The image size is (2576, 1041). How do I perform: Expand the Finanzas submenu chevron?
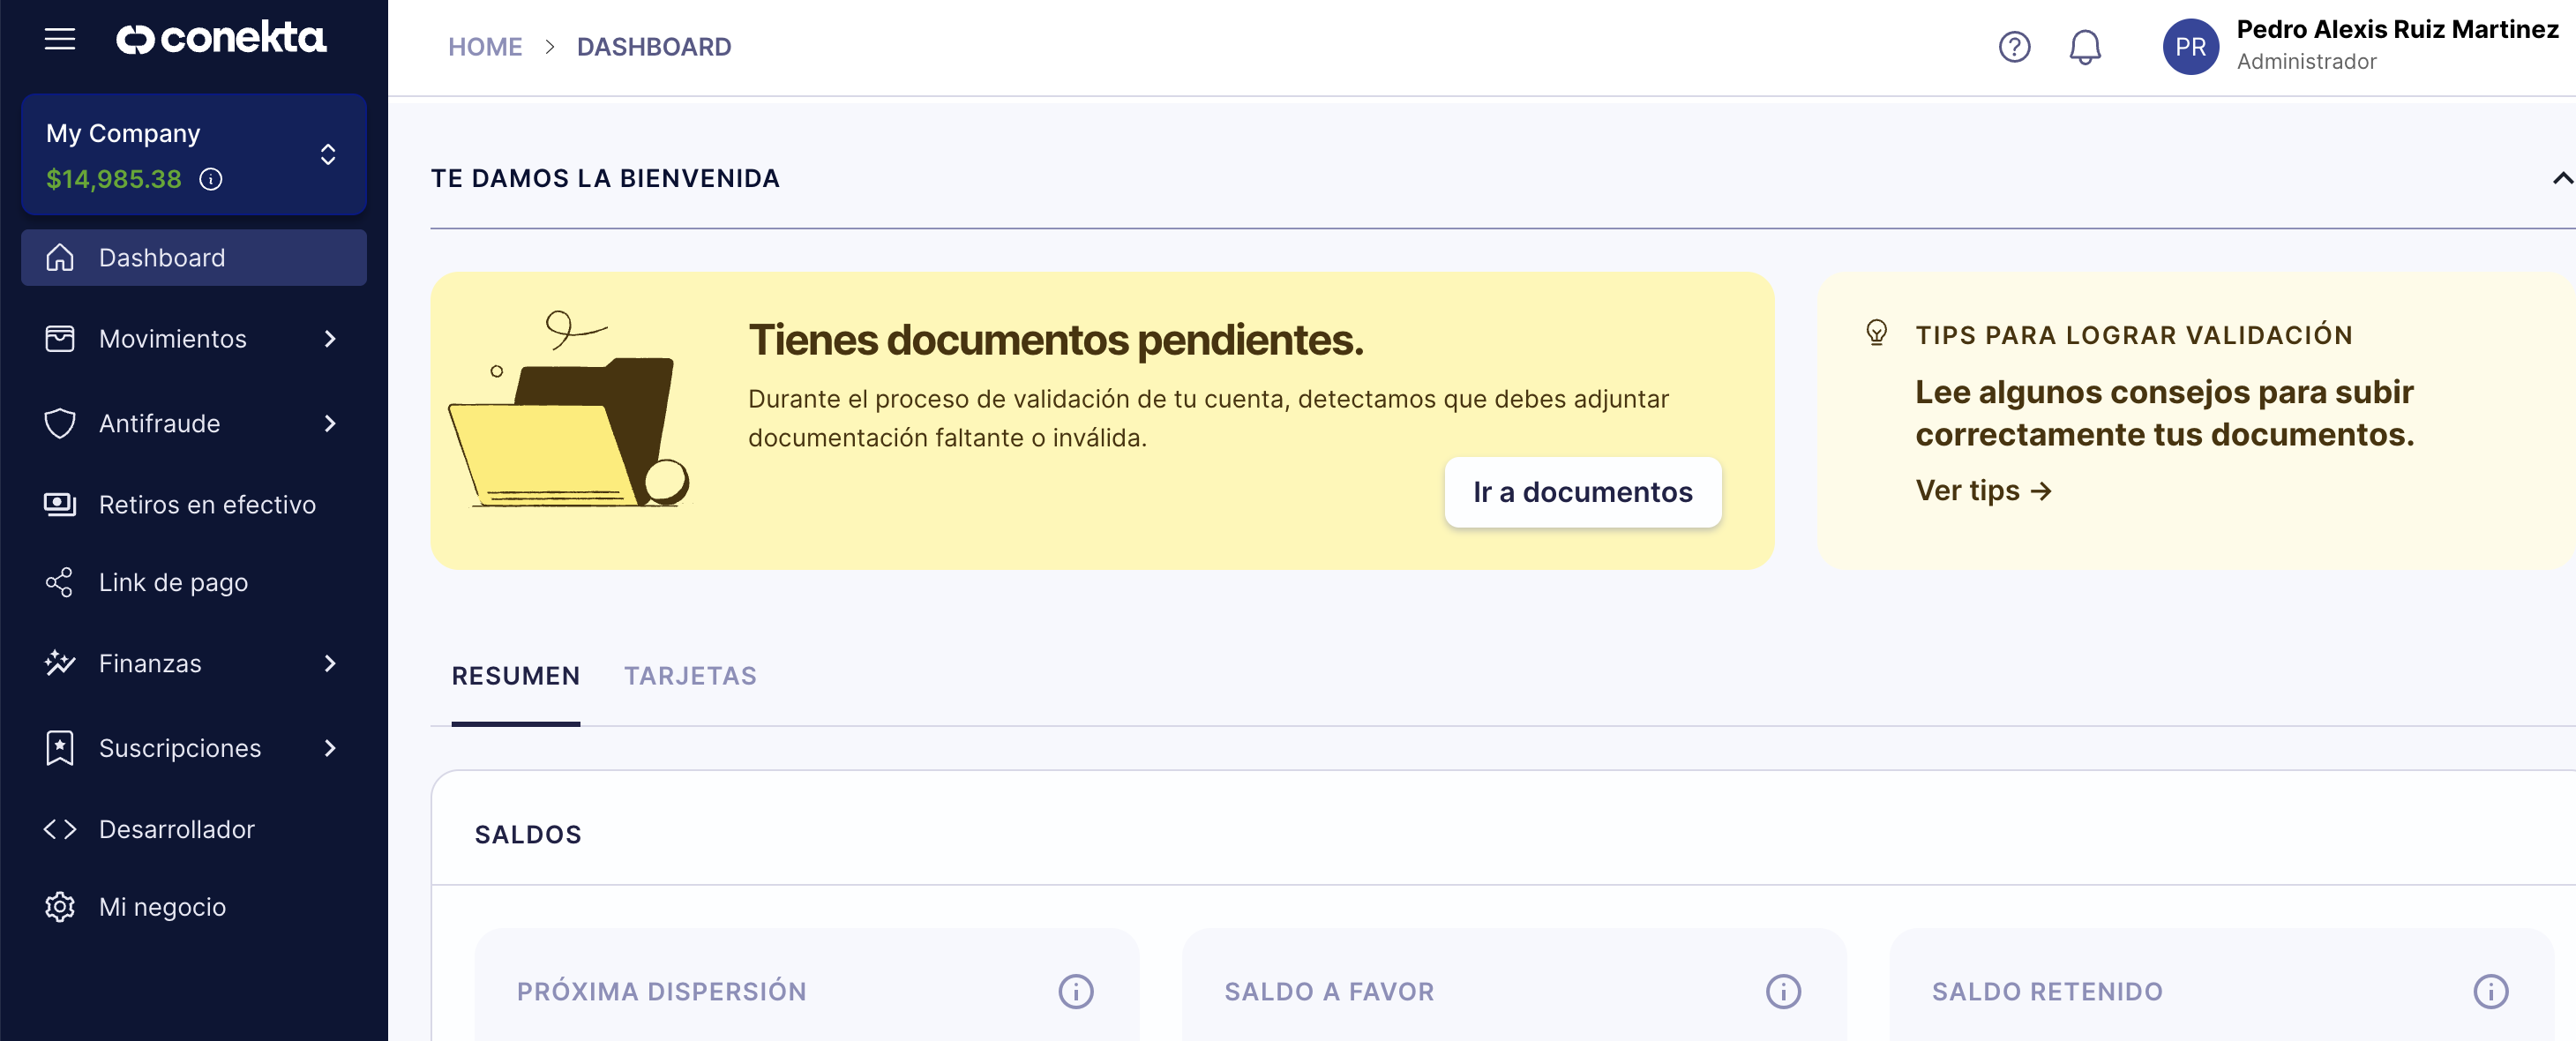pos(330,663)
